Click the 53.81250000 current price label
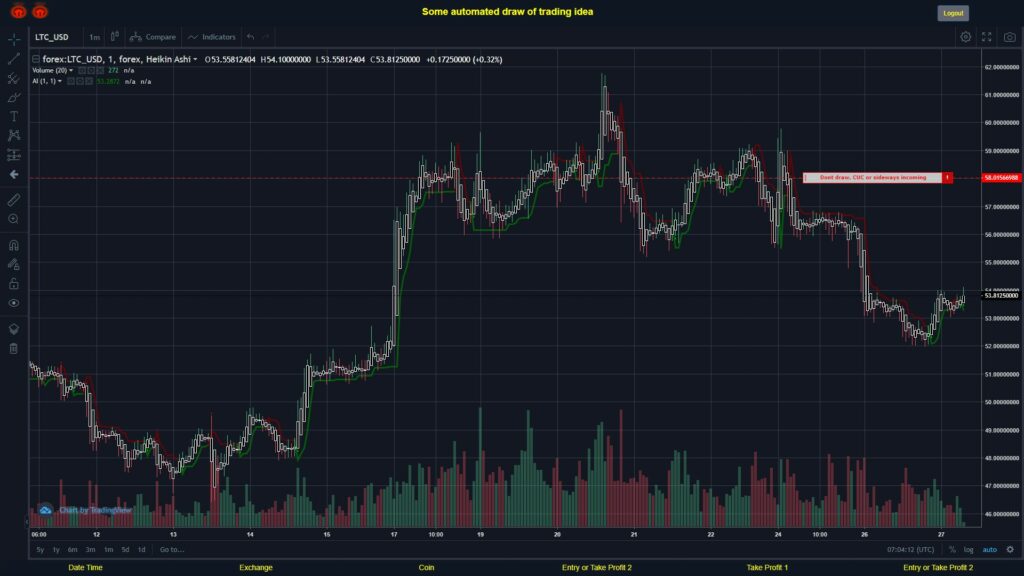Viewport: 1024px width, 576px height. click(1001, 295)
